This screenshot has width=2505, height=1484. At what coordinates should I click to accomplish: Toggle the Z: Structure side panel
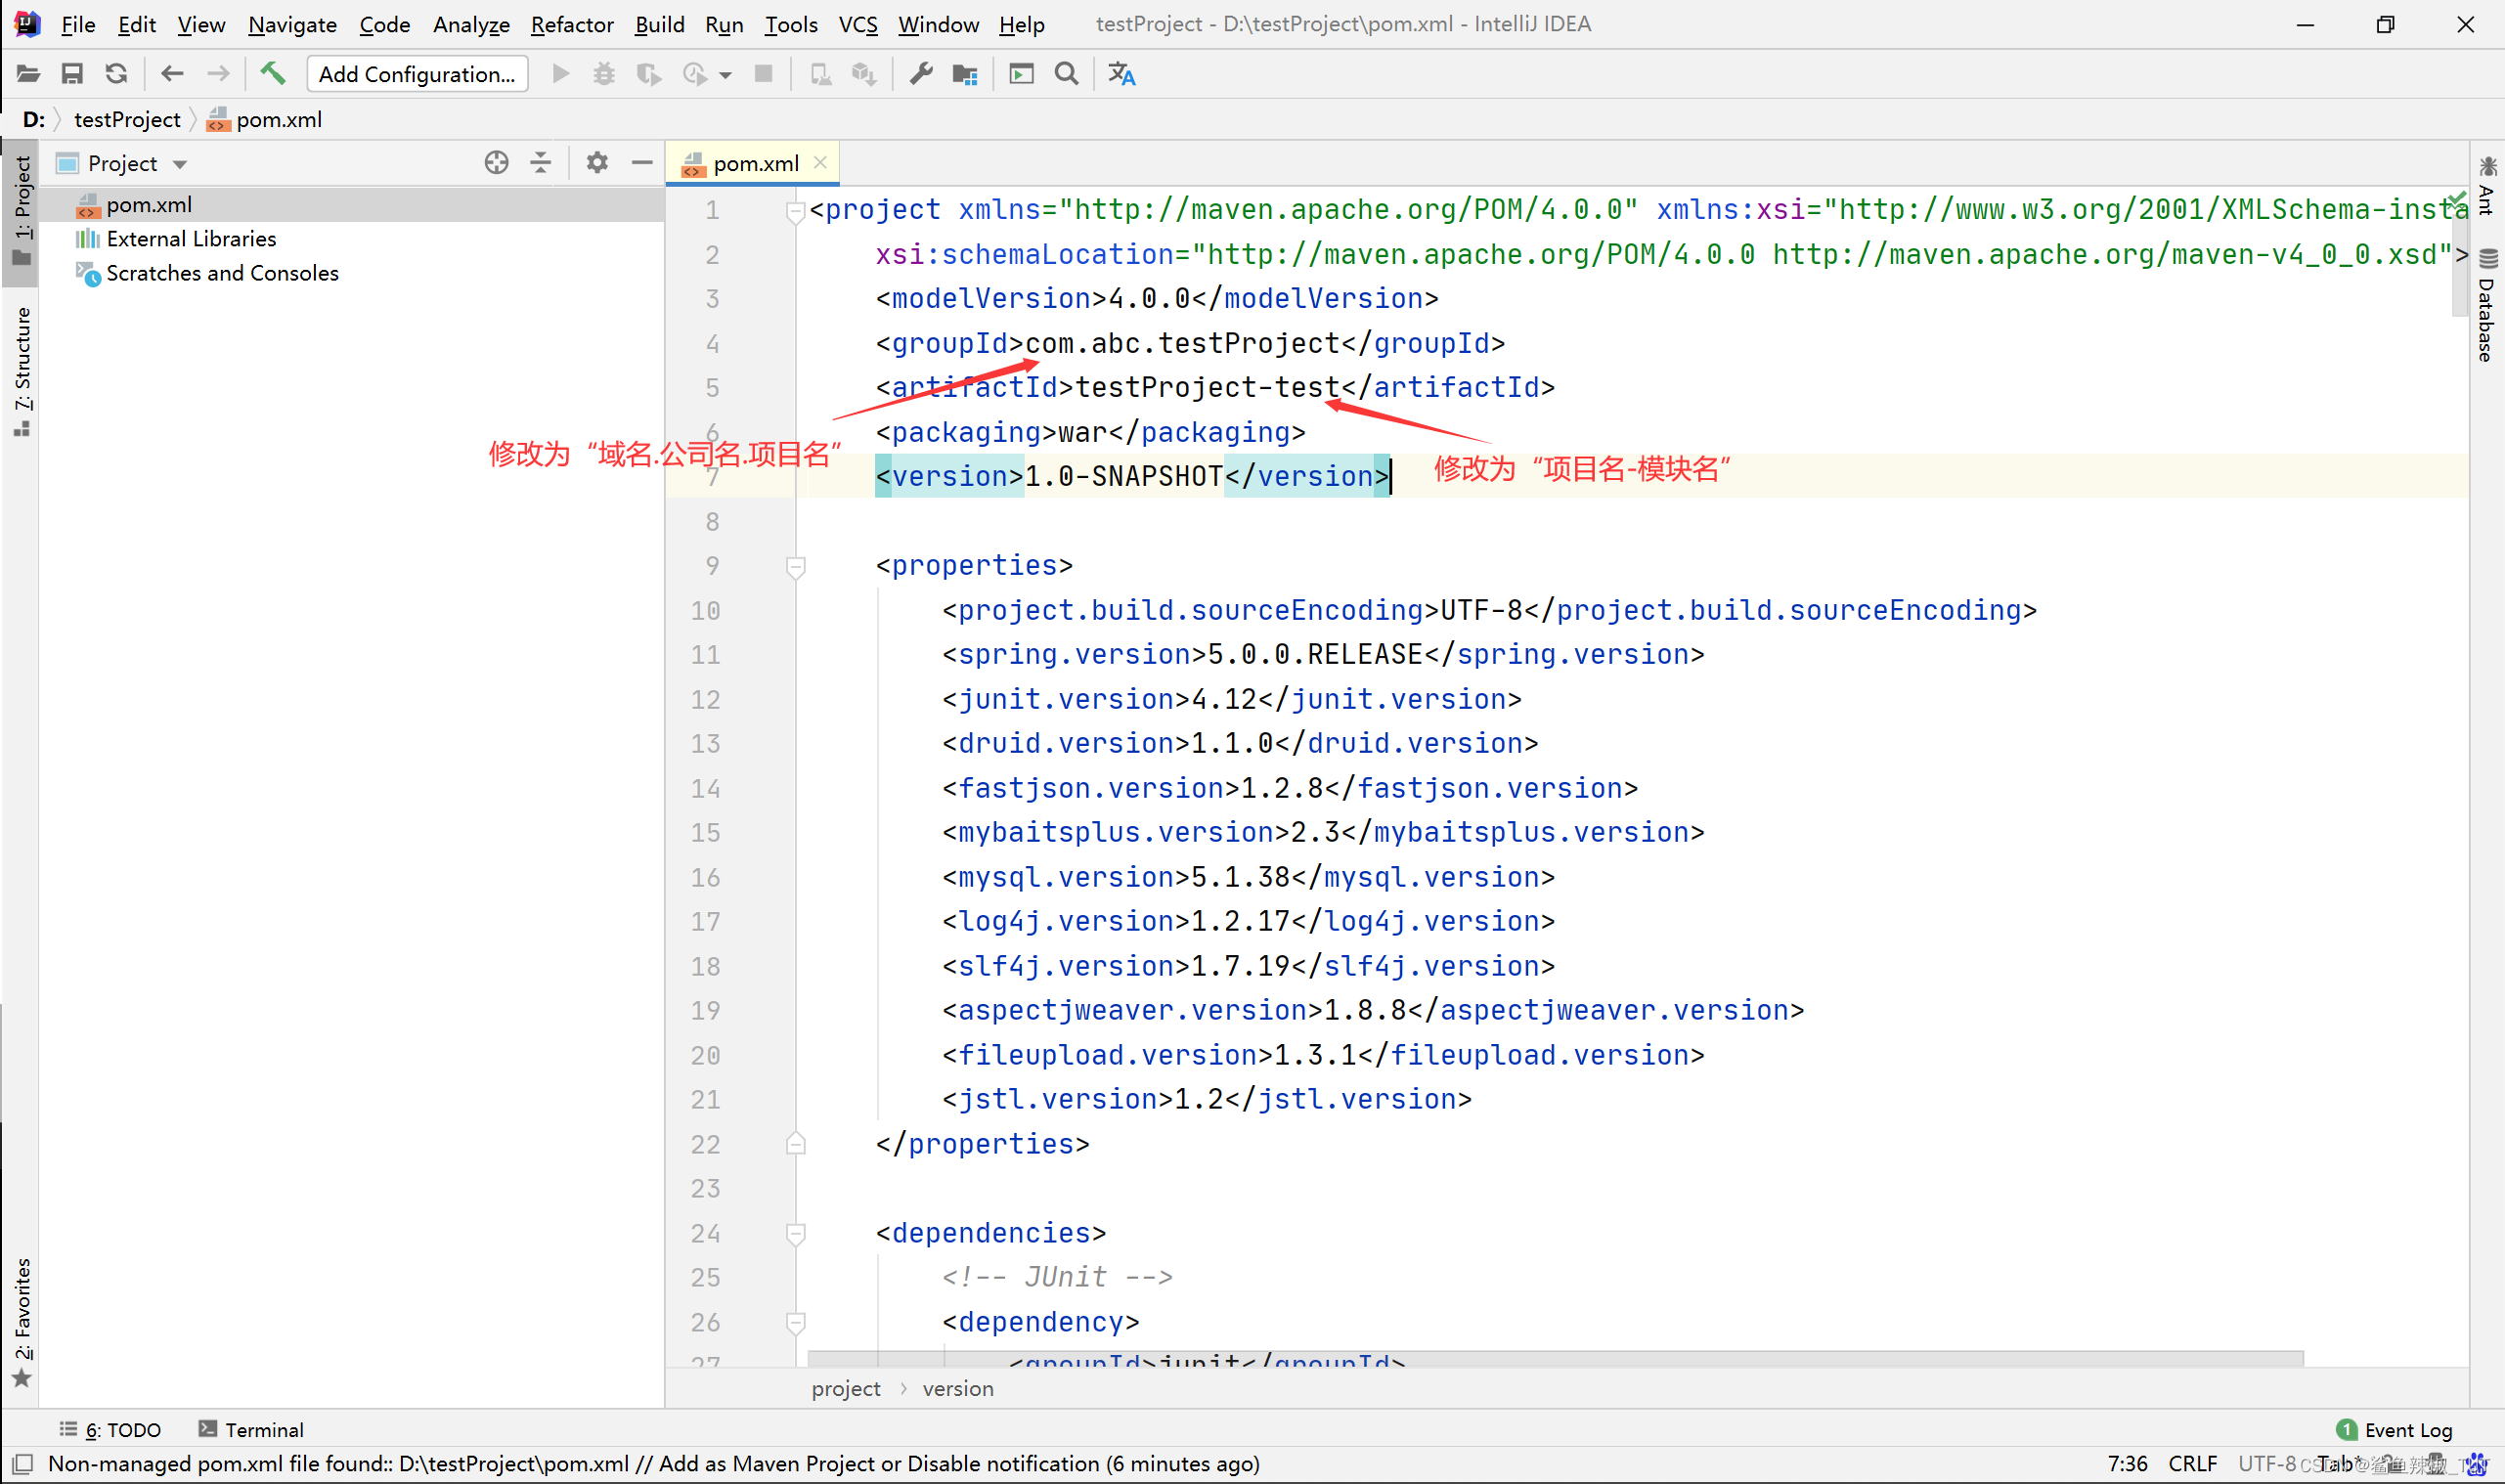point(22,372)
